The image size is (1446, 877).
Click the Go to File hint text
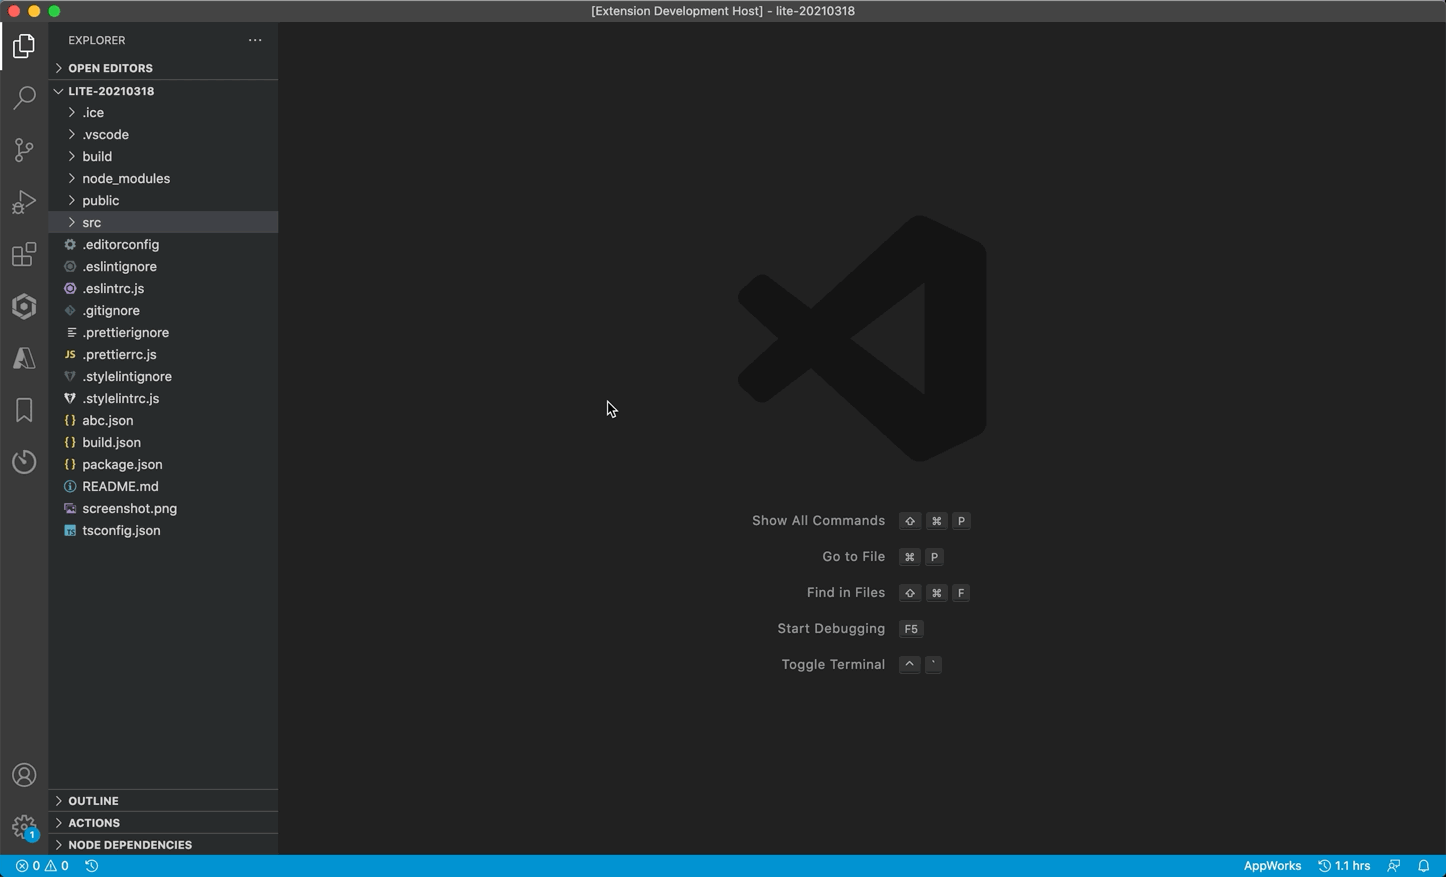pos(853,557)
